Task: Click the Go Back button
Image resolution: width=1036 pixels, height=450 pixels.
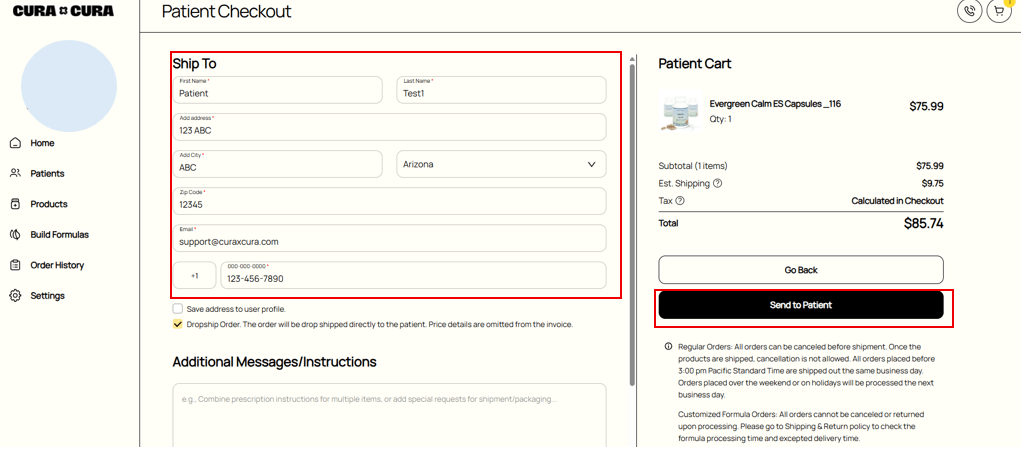Action: coord(800,270)
